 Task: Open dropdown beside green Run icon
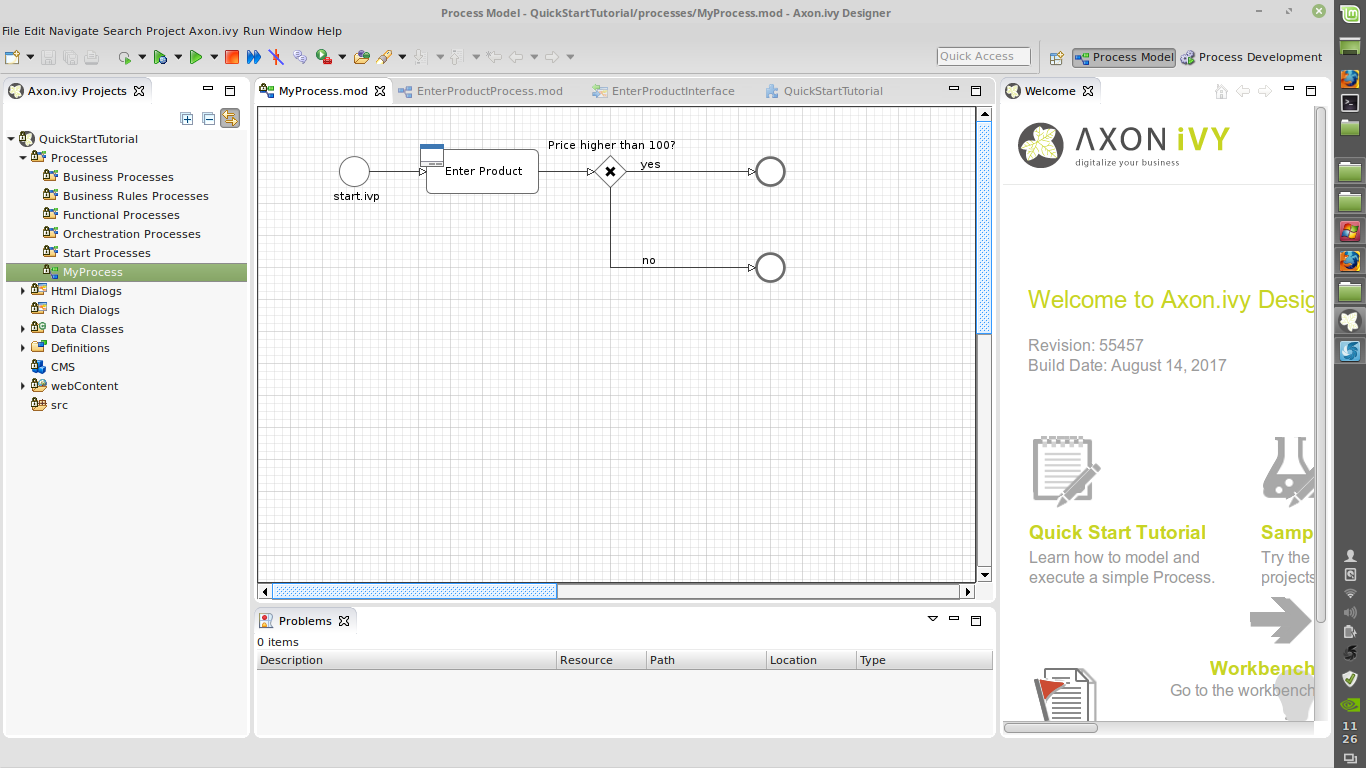214,57
